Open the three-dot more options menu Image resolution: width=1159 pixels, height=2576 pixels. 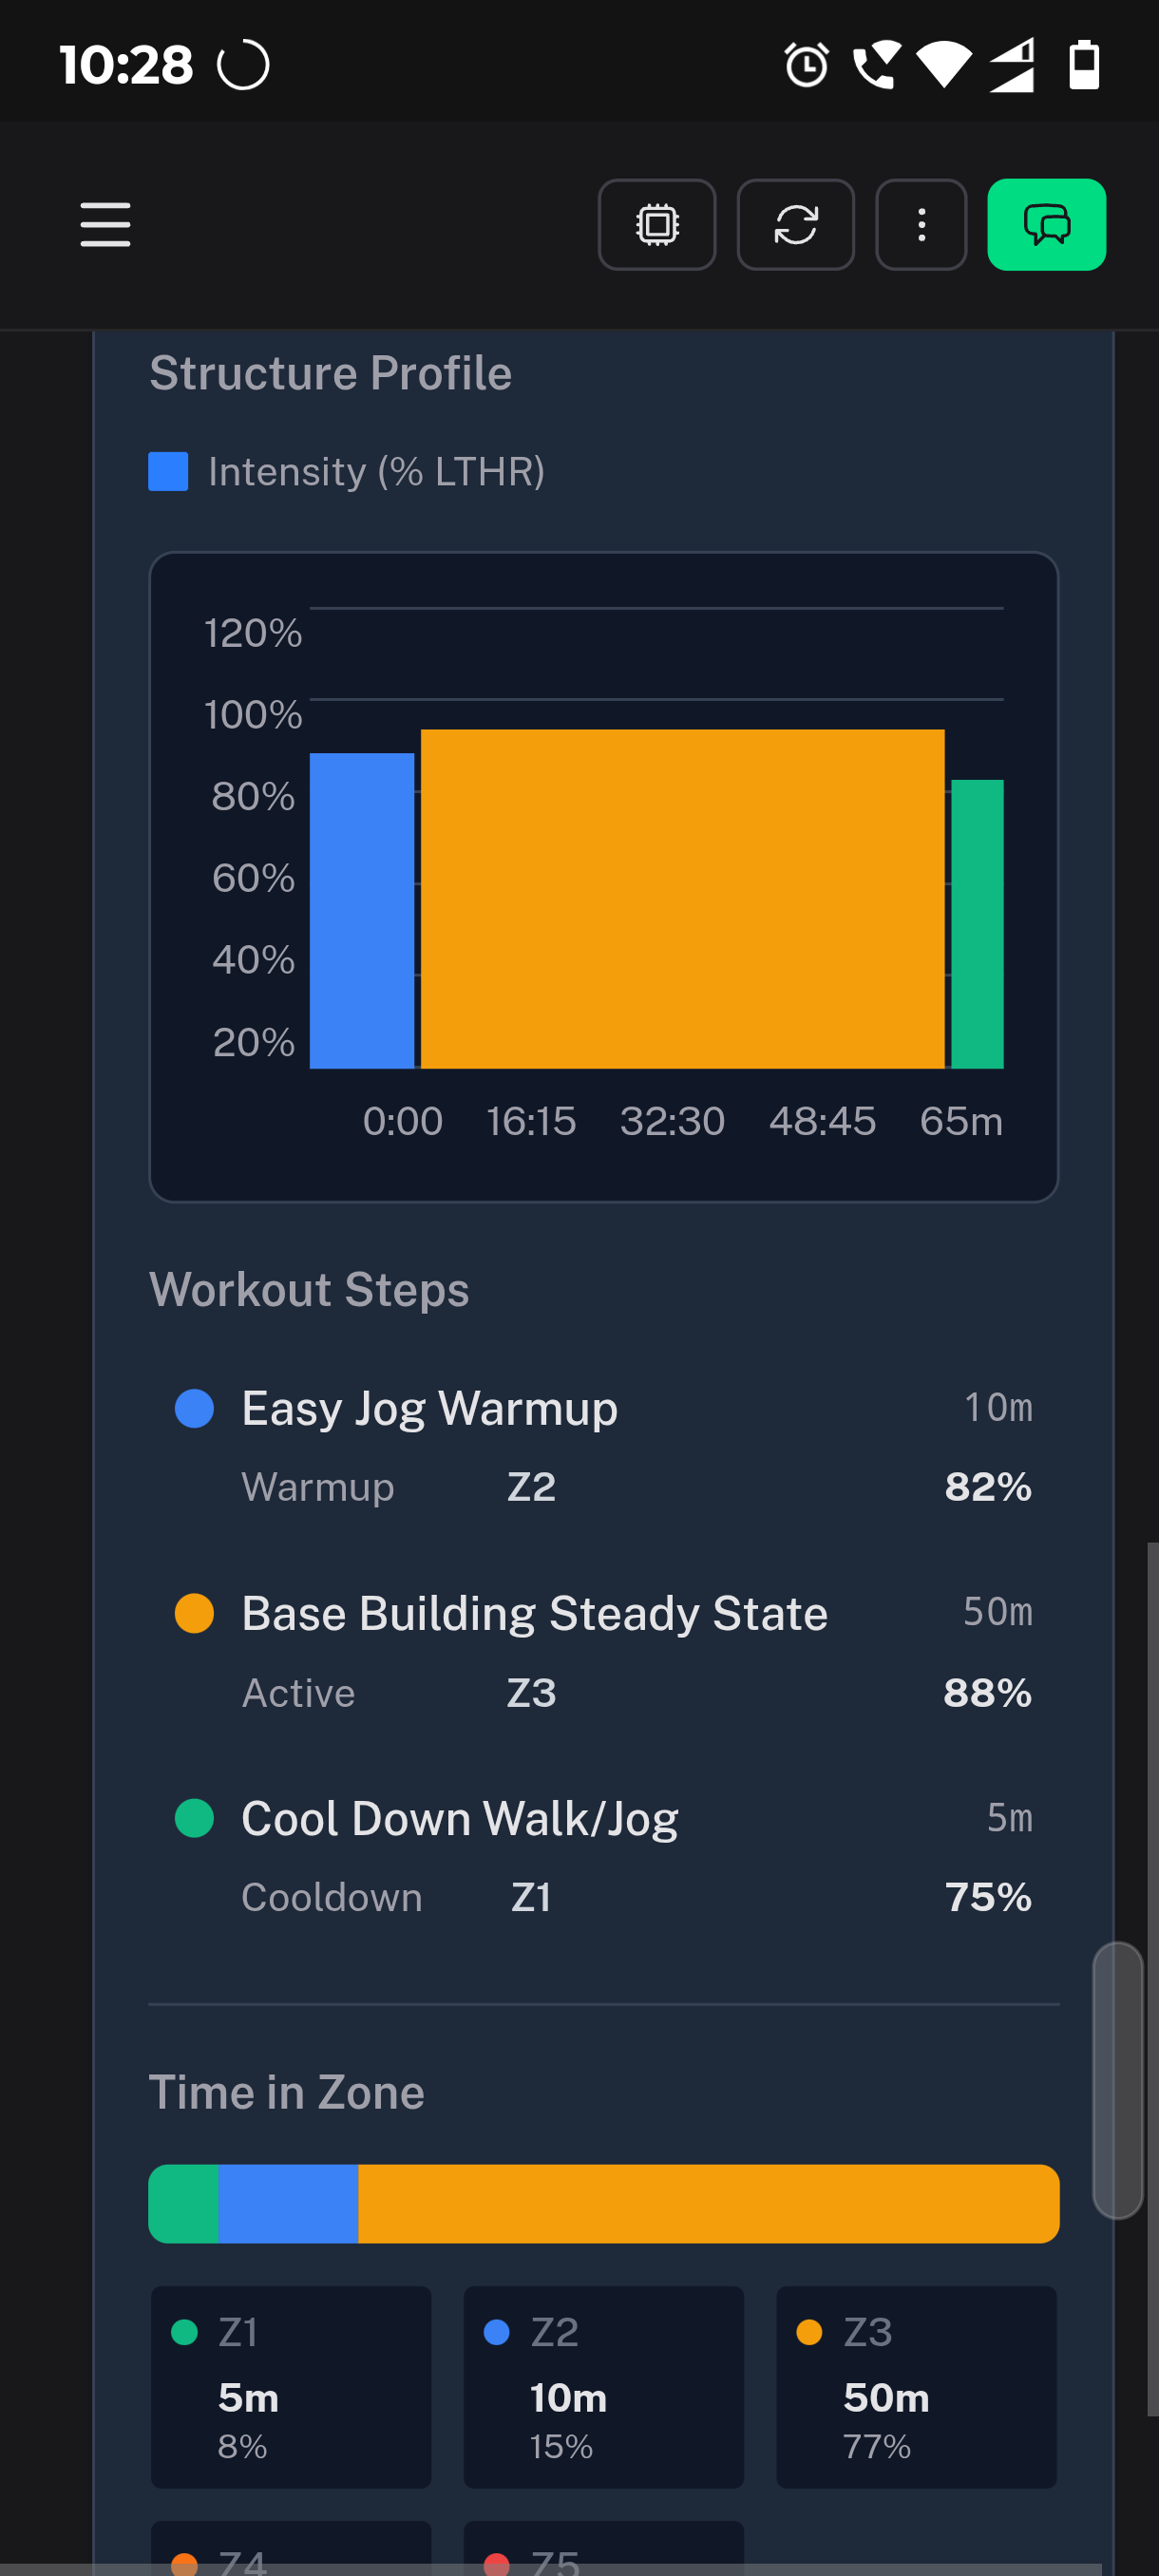[920, 225]
